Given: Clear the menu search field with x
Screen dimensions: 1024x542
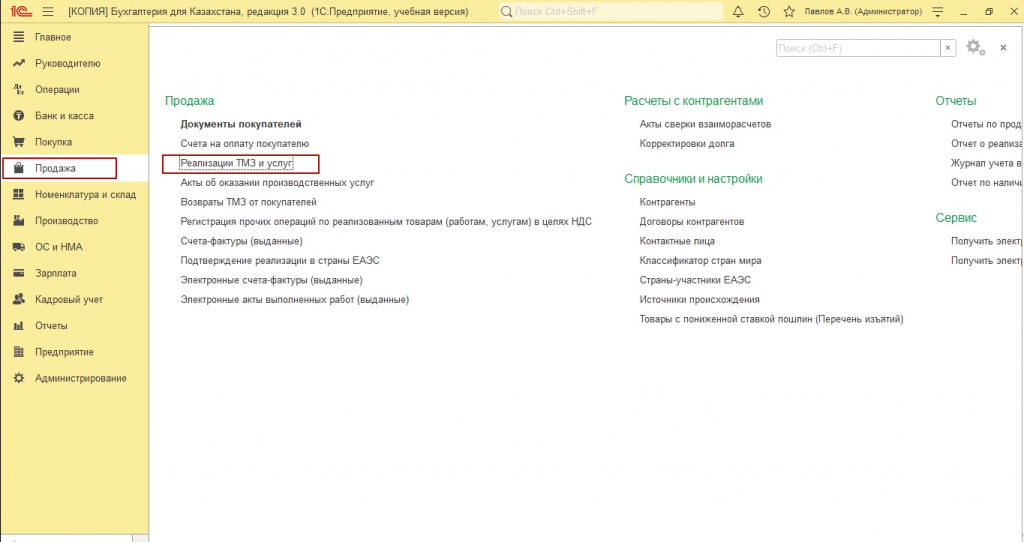Looking at the screenshot, I should point(948,48).
